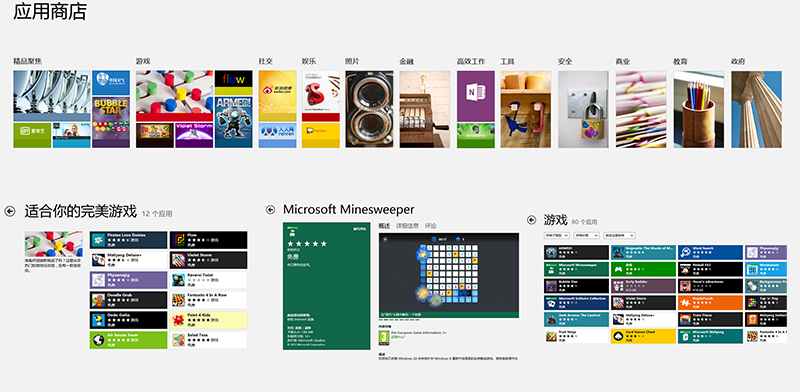Open the ARMED! robot game tile
This screenshot has height=392, width=800.
233,122
